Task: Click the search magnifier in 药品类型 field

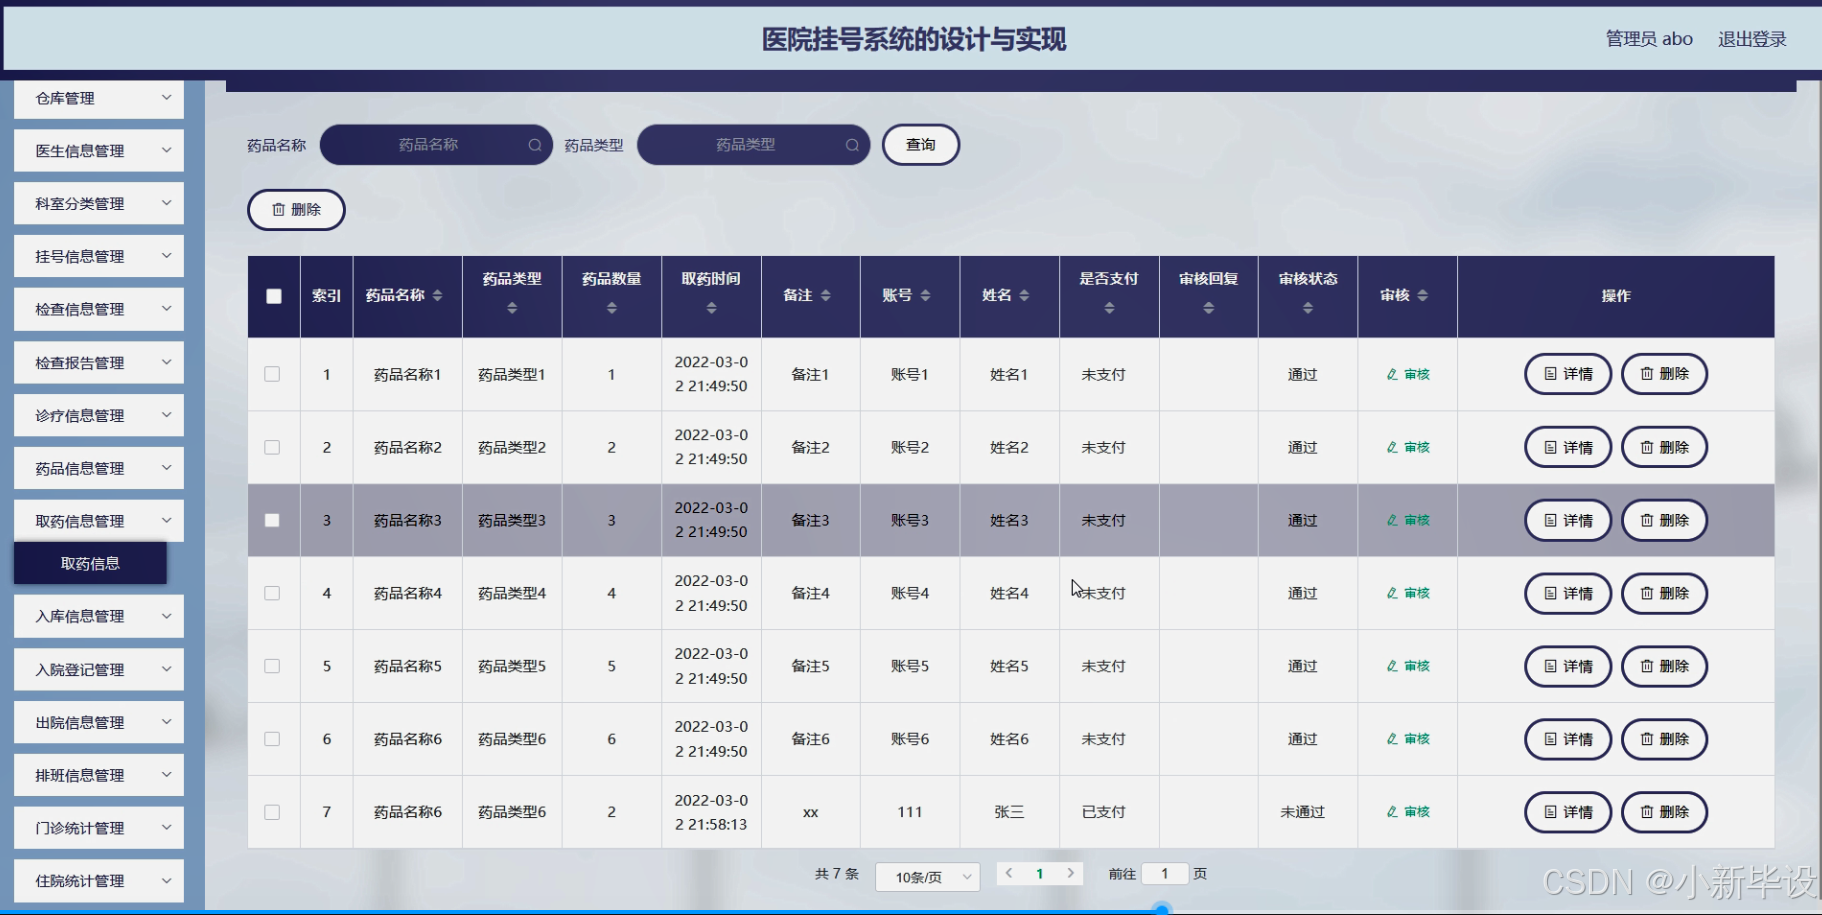Action: click(x=852, y=144)
